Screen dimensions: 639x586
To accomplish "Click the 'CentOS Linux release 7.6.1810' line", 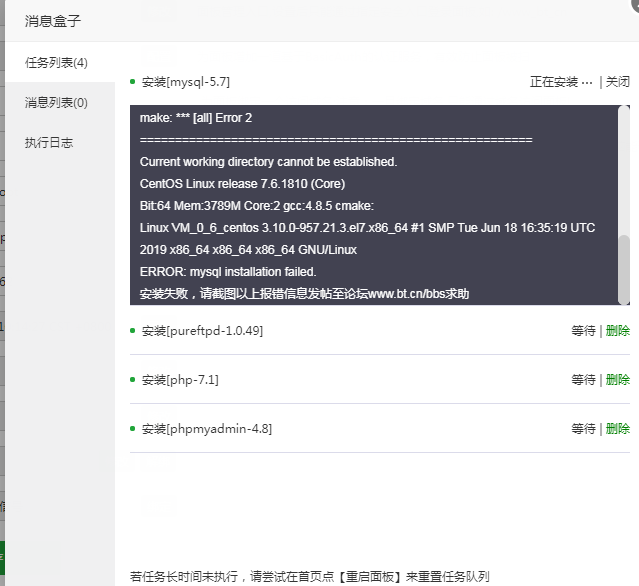I will [242, 184].
